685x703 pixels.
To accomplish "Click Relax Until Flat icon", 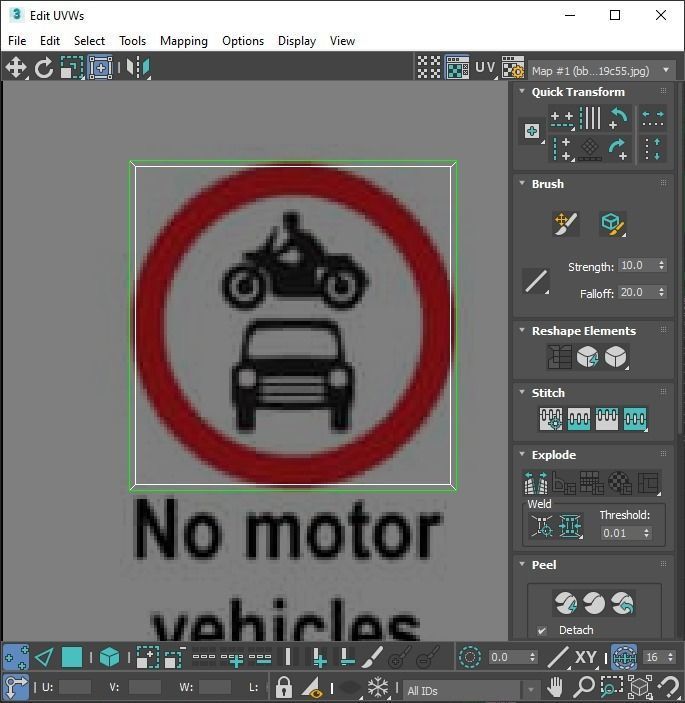I will tap(587, 357).
